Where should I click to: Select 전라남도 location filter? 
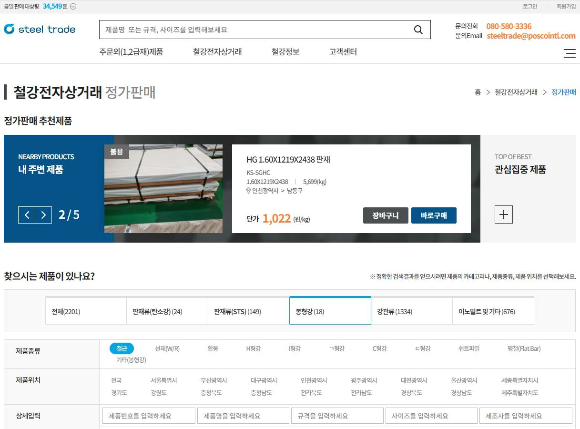tap(361, 393)
